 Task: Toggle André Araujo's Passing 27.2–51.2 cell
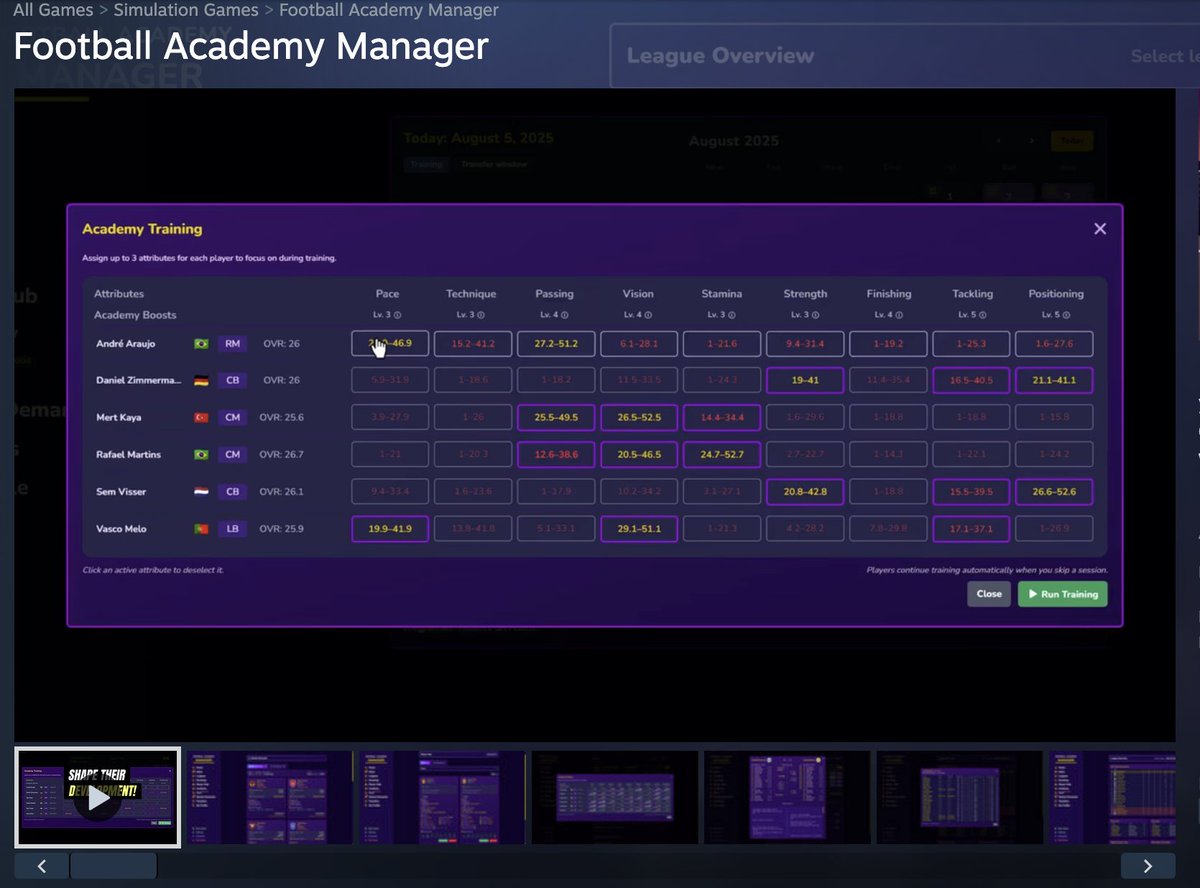[x=556, y=344]
